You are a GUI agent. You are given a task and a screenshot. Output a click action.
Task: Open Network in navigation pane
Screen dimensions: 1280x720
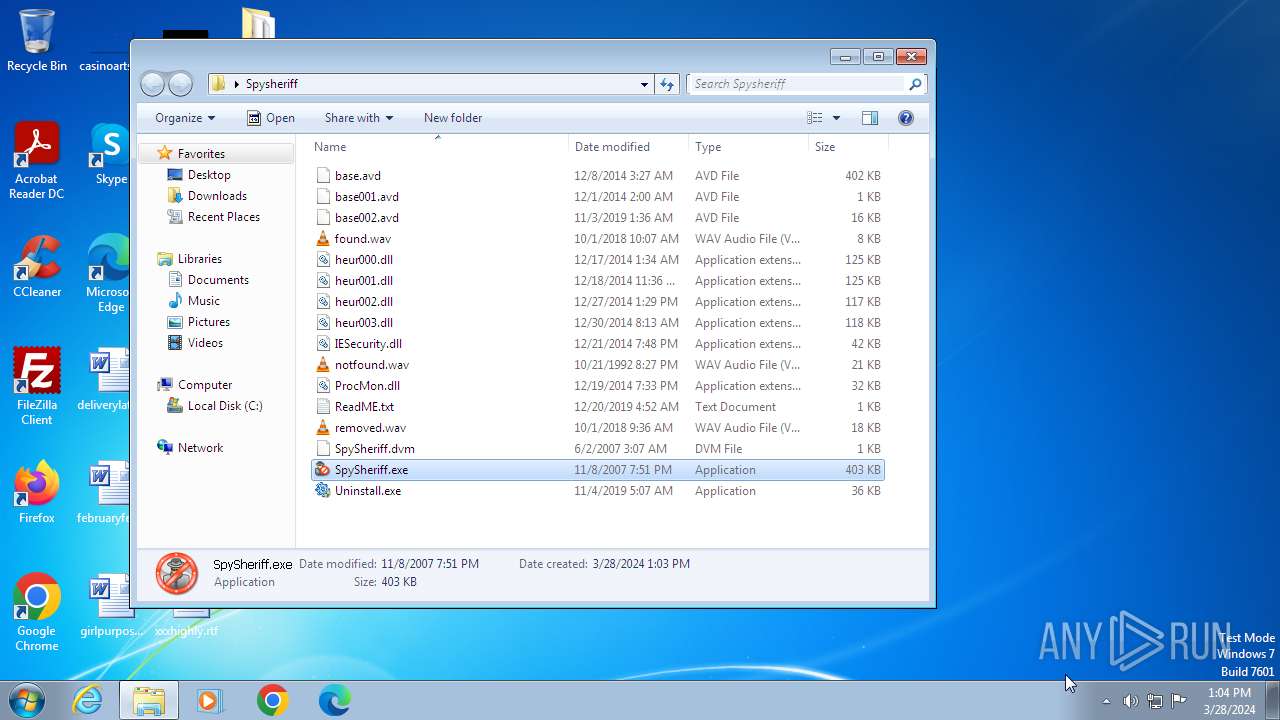(x=200, y=448)
